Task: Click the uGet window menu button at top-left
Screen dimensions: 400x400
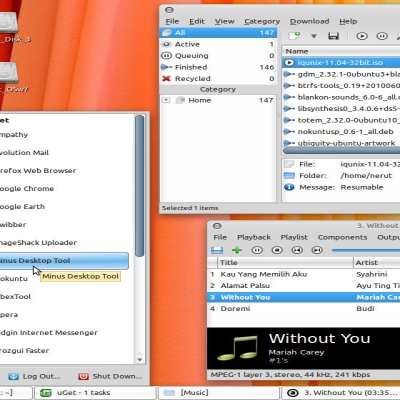Action: pos(169,10)
